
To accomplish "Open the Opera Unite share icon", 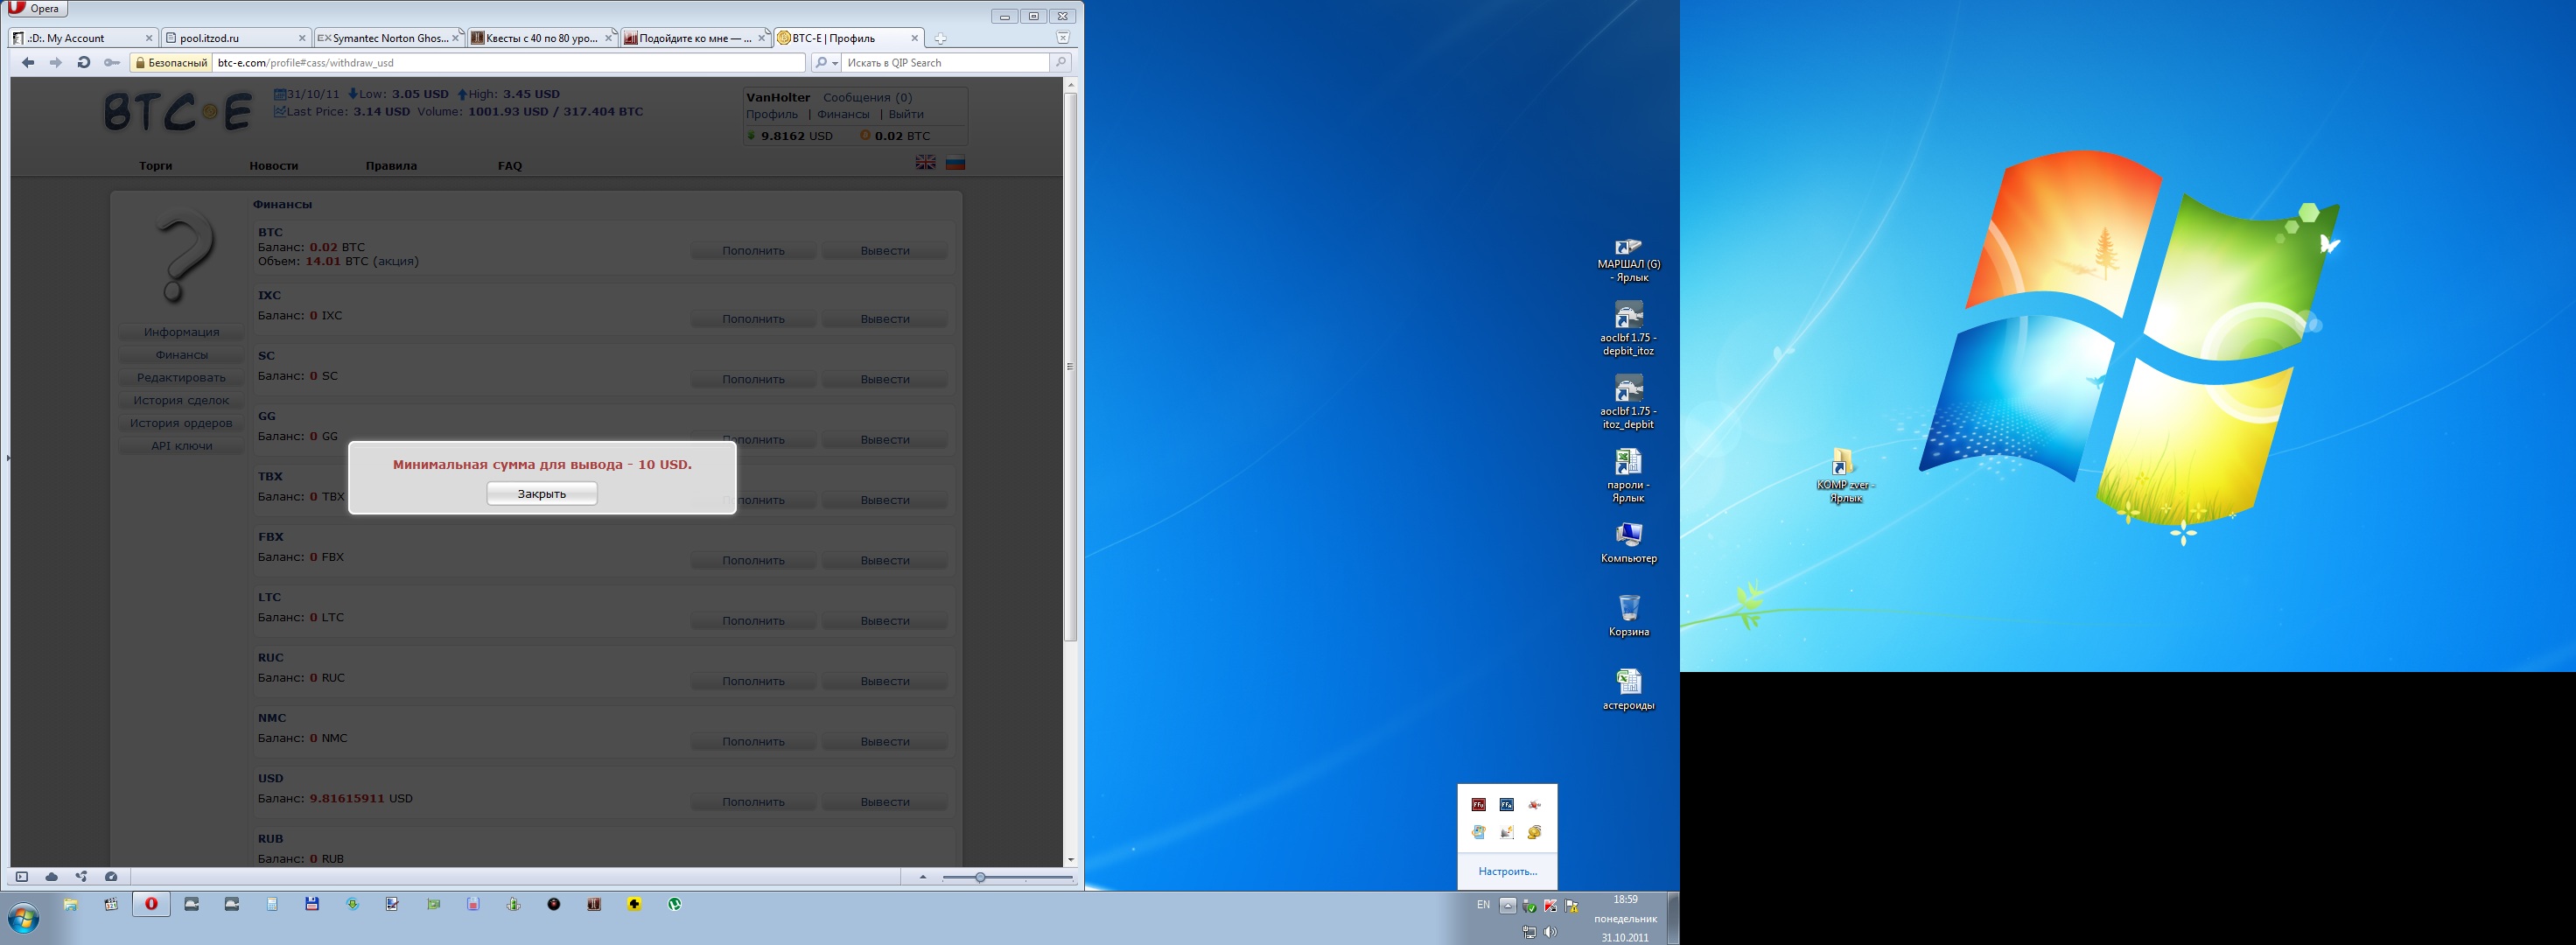I will [x=81, y=877].
